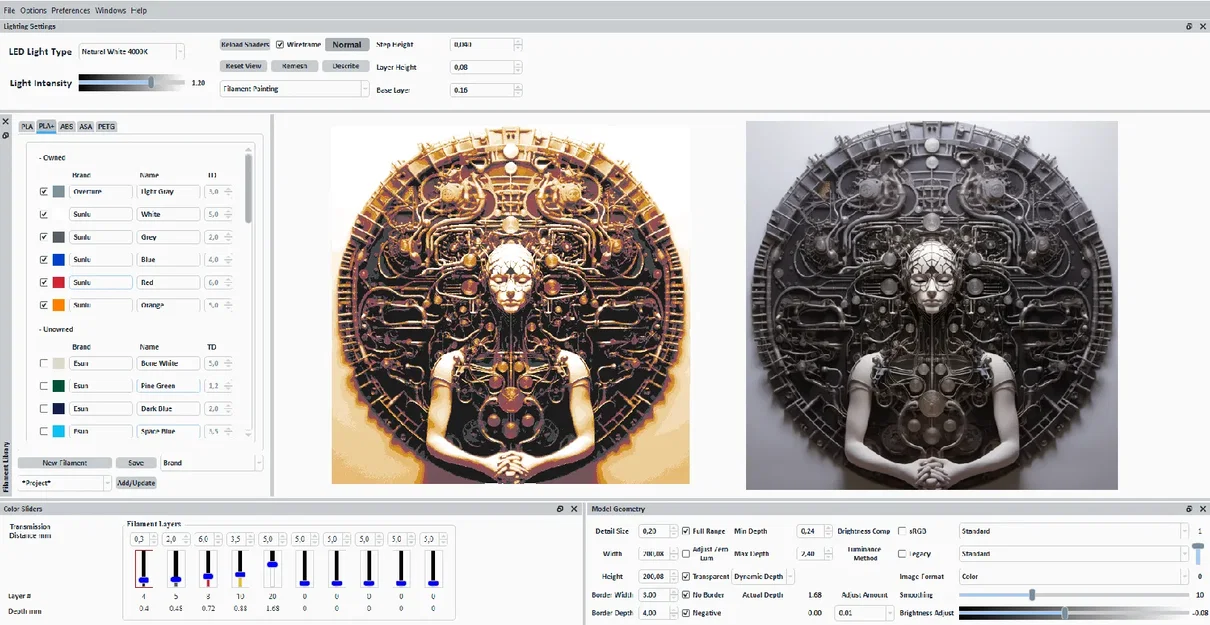Image resolution: width=1210 pixels, height=625 pixels.
Task: Close the Lighting Settings panel
Action: click(1202, 27)
